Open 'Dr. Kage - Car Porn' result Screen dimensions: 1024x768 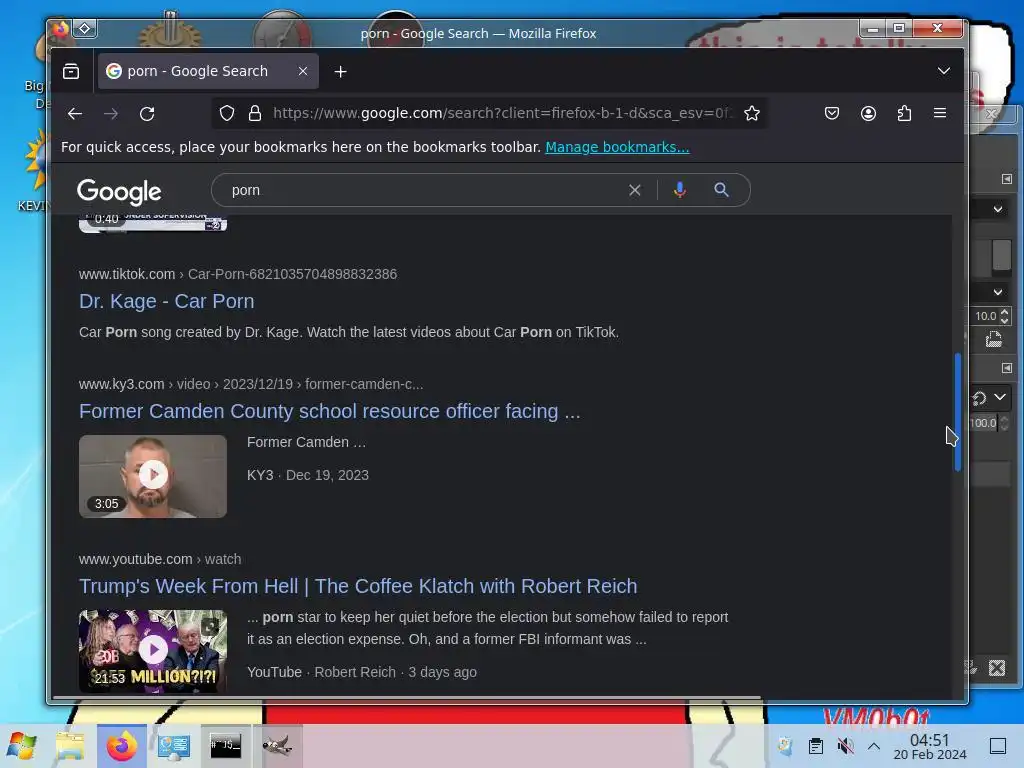point(167,301)
